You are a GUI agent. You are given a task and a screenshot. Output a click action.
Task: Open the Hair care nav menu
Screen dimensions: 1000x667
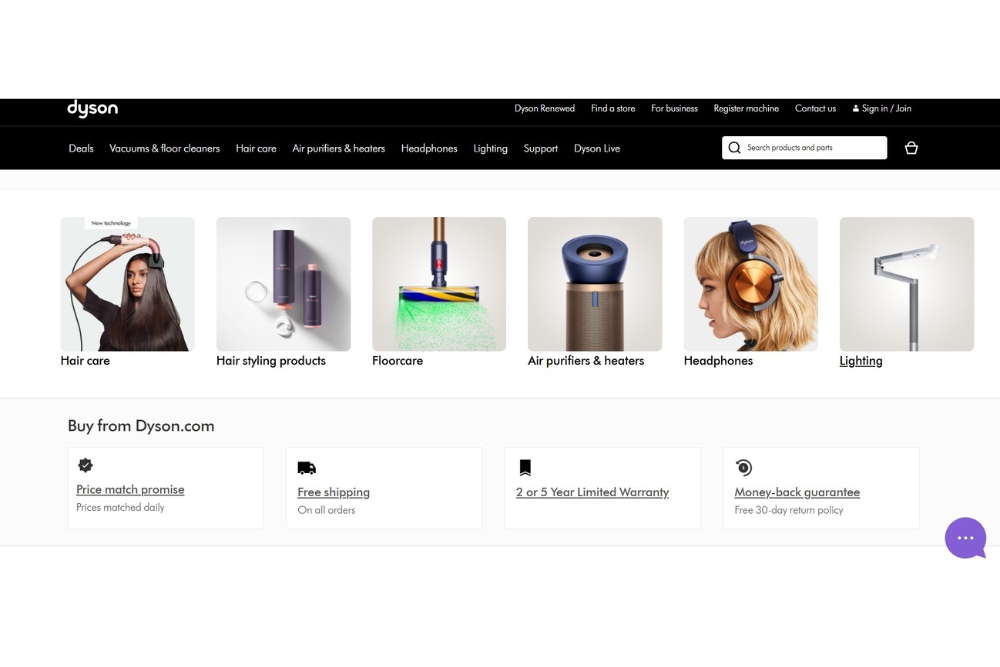(x=256, y=149)
